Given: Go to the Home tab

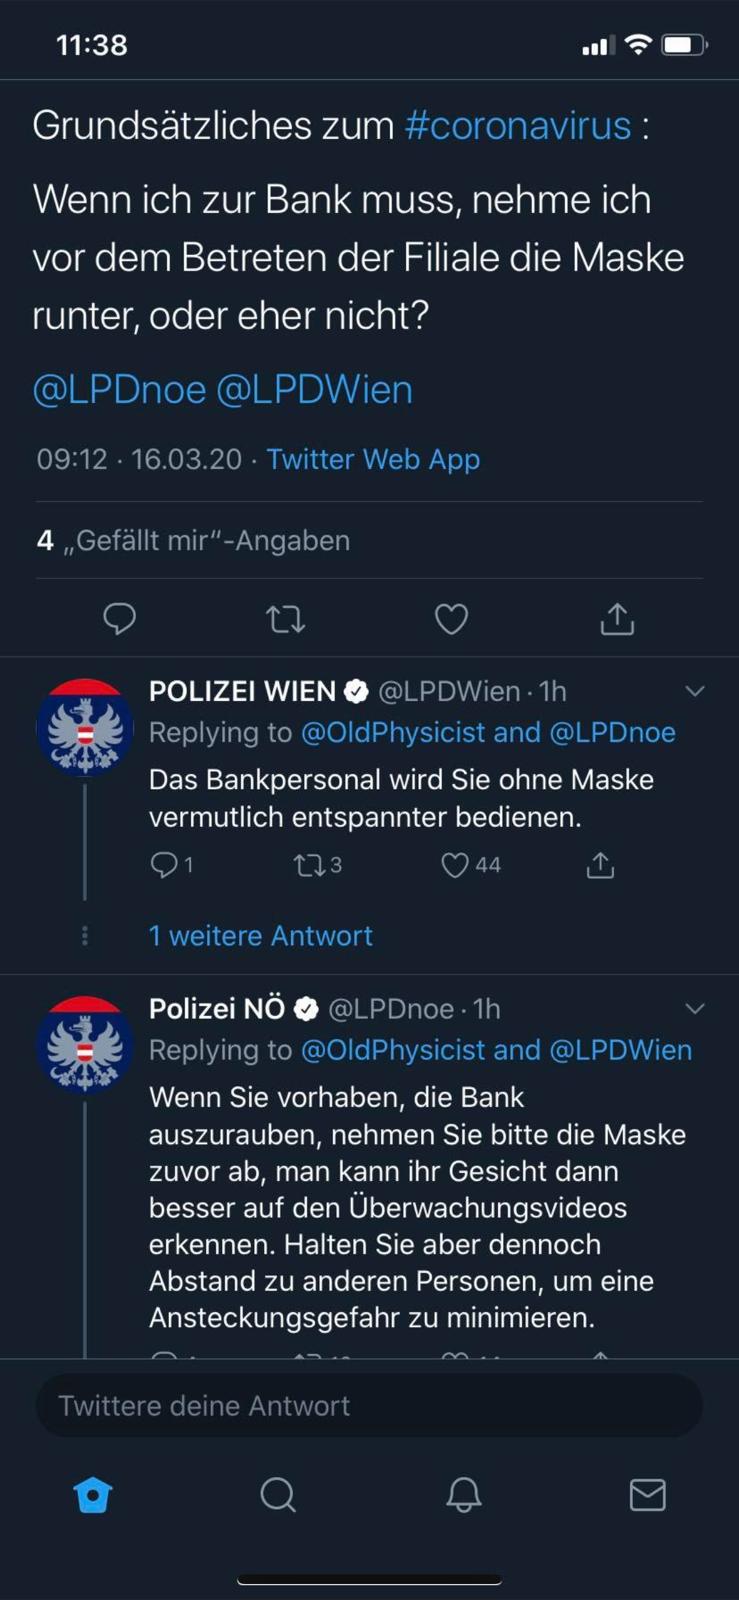Looking at the screenshot, I should click(93, 1495).
